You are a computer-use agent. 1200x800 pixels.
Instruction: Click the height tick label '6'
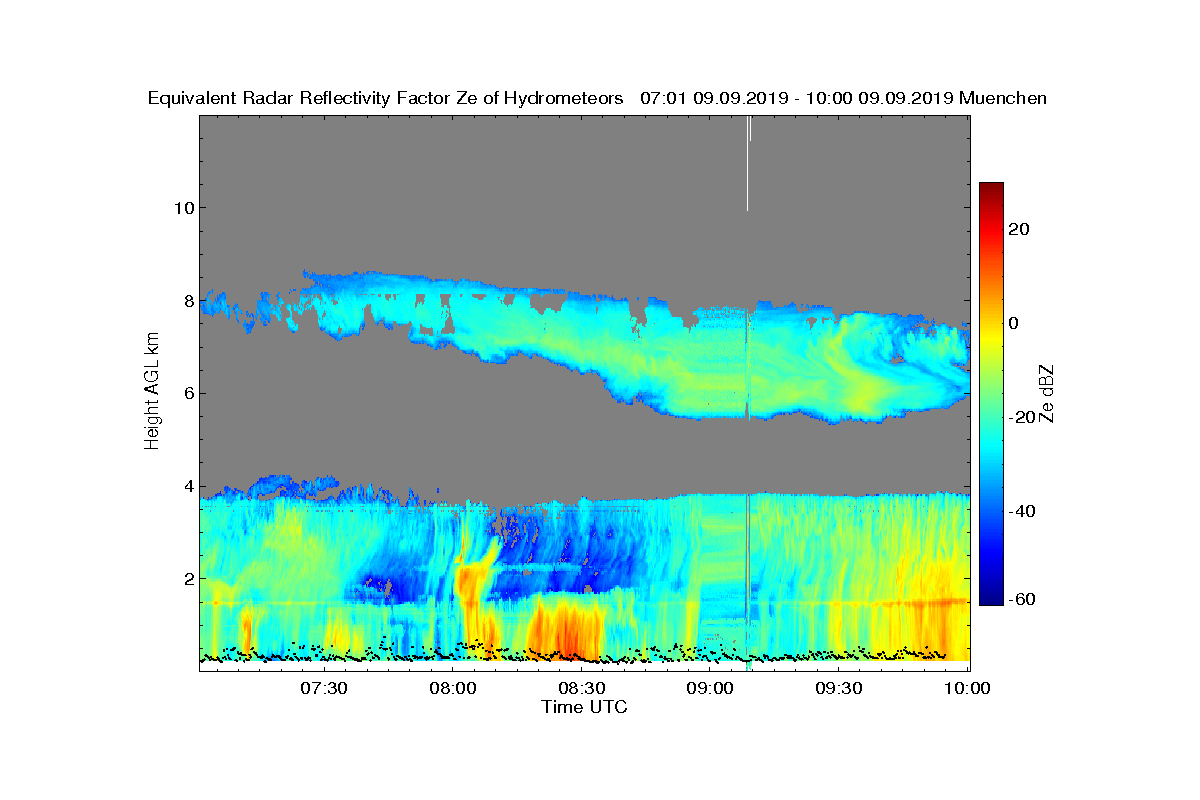pos(188,393)
